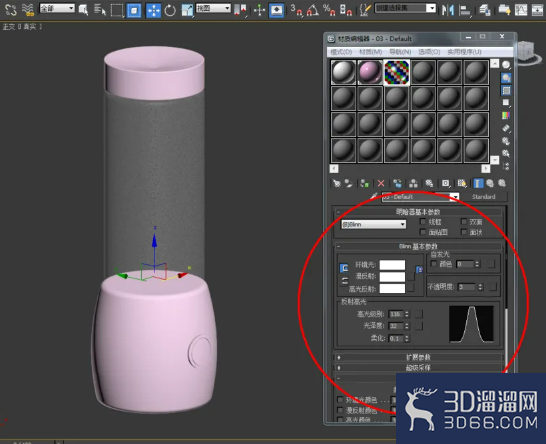Click the 环境光 ambient color swatch

392,265
